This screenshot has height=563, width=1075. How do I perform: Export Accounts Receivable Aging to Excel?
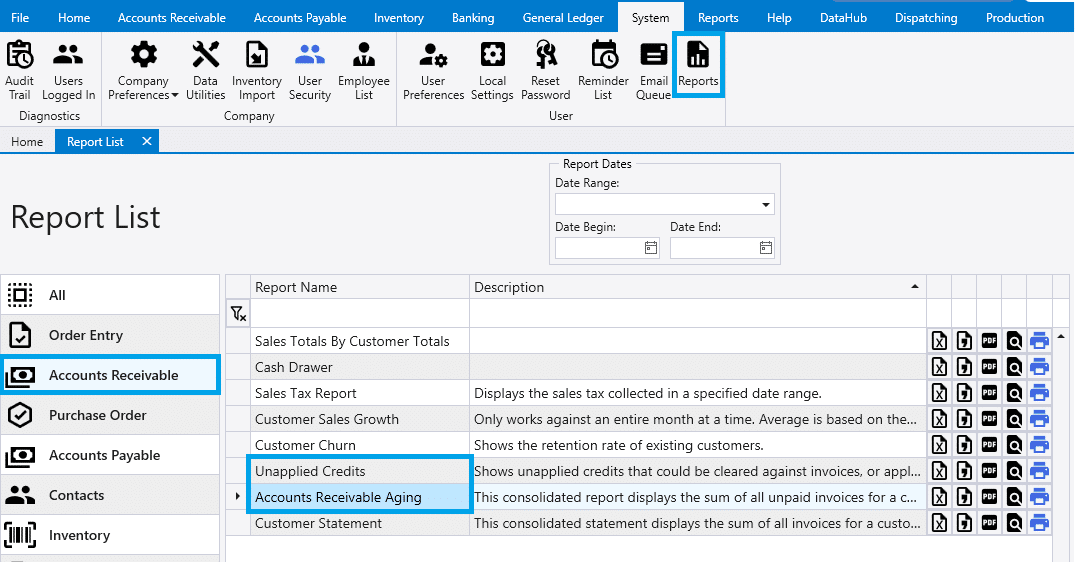pyautogui.click(x=939, y=497)
